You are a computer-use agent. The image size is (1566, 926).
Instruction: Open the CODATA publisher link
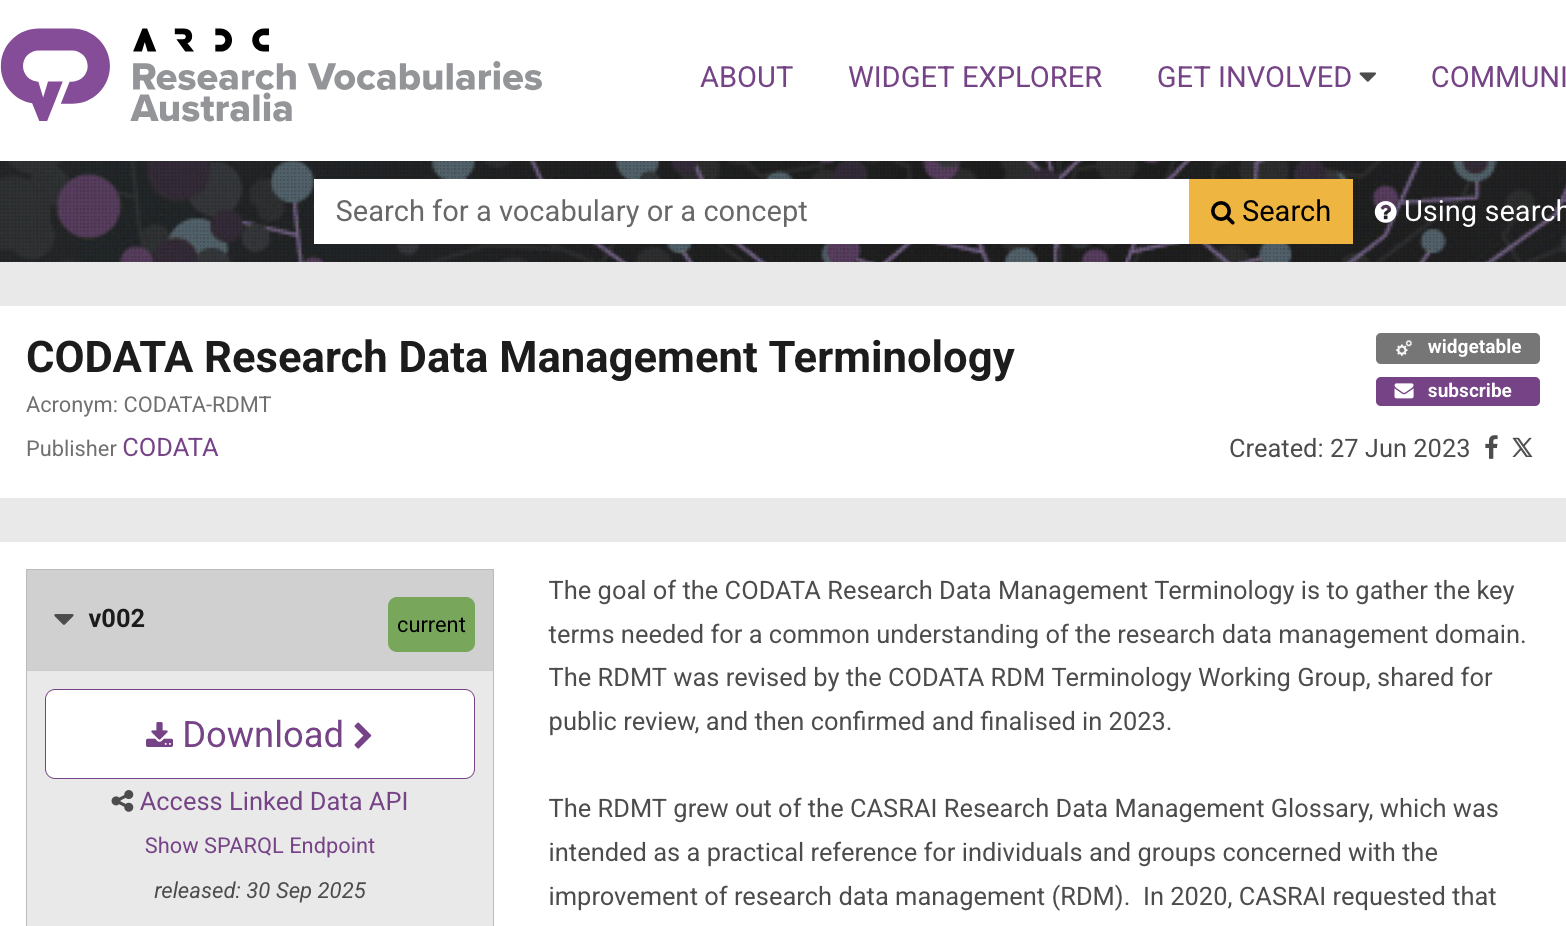170,448
